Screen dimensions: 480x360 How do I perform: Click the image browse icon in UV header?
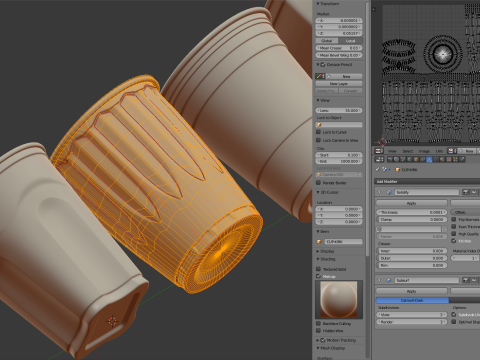451,151
